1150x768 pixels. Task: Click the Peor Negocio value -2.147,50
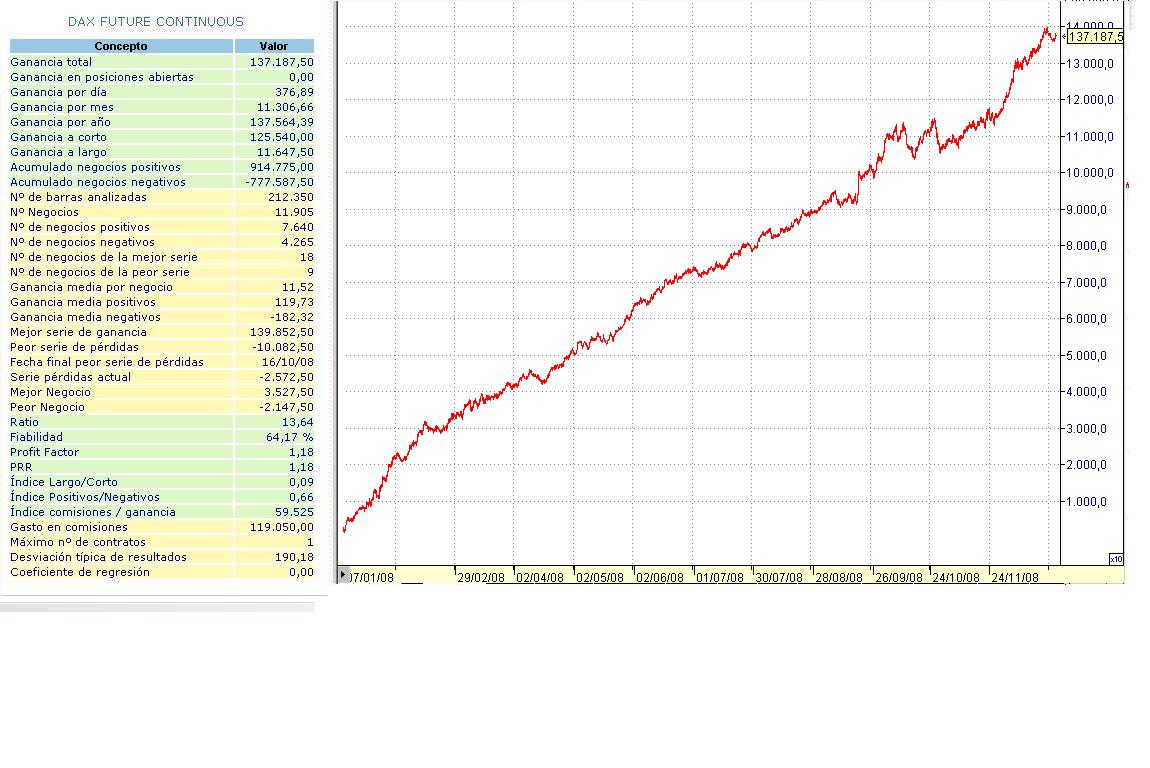287,407
